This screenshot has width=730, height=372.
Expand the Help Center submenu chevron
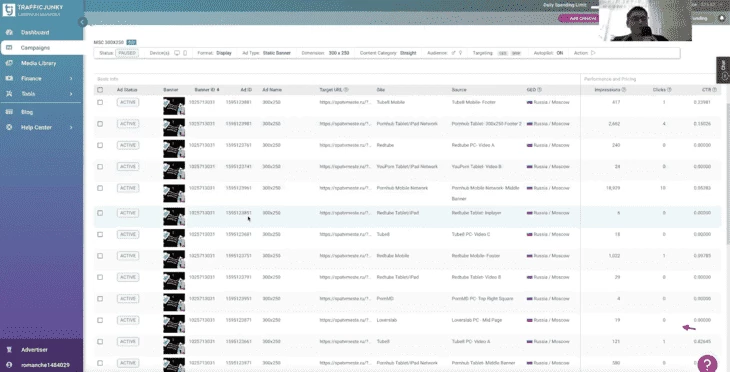71,128
